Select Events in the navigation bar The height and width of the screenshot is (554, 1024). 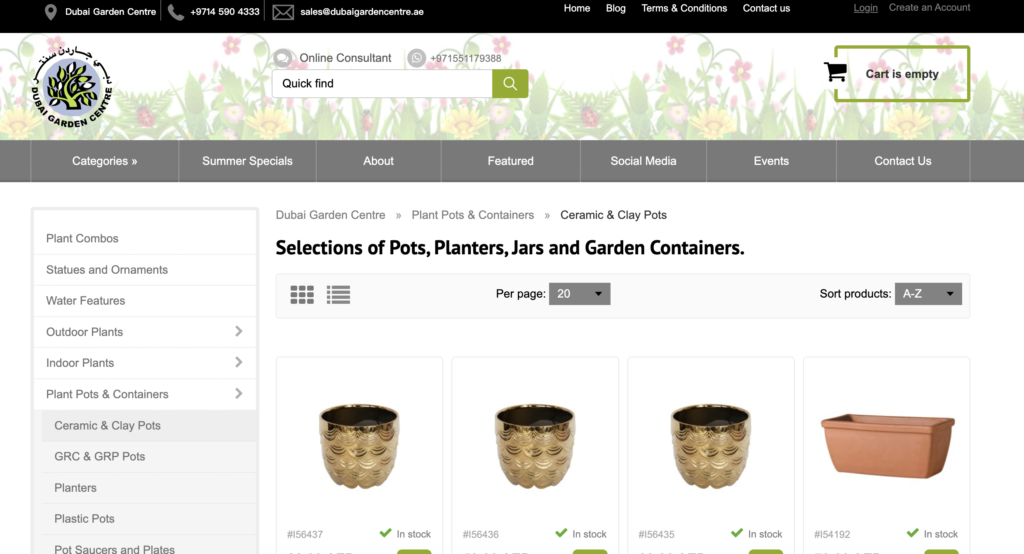(771, 161)
